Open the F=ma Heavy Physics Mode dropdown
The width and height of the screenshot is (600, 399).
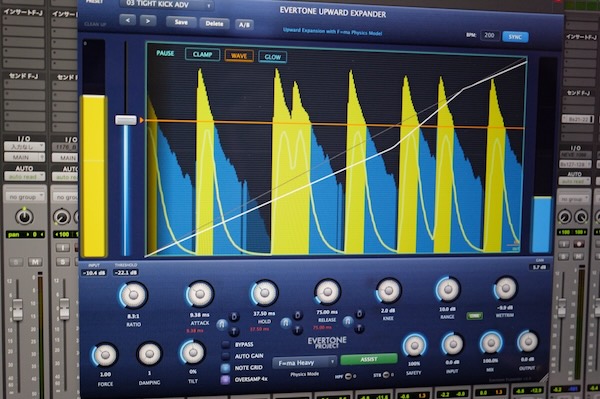305,362
